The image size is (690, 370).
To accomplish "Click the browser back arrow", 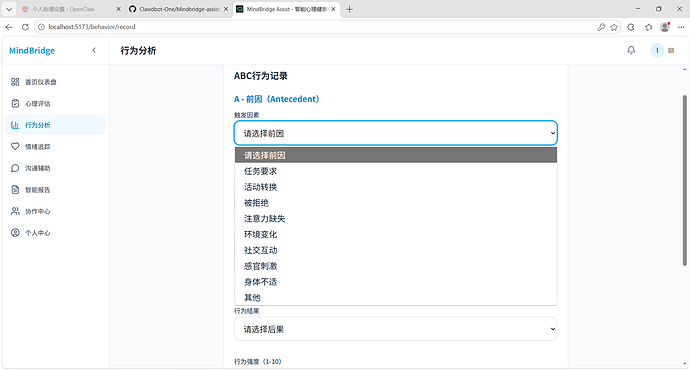I will [x=9, y=27].
